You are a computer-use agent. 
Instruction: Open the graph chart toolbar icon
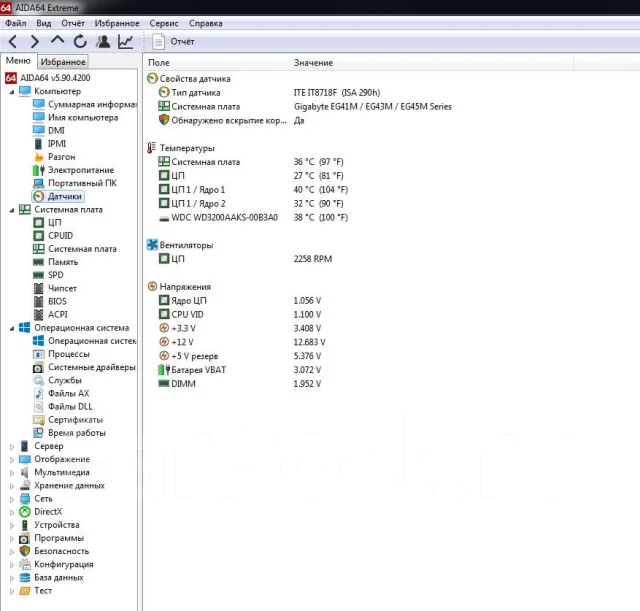(125, 41)
